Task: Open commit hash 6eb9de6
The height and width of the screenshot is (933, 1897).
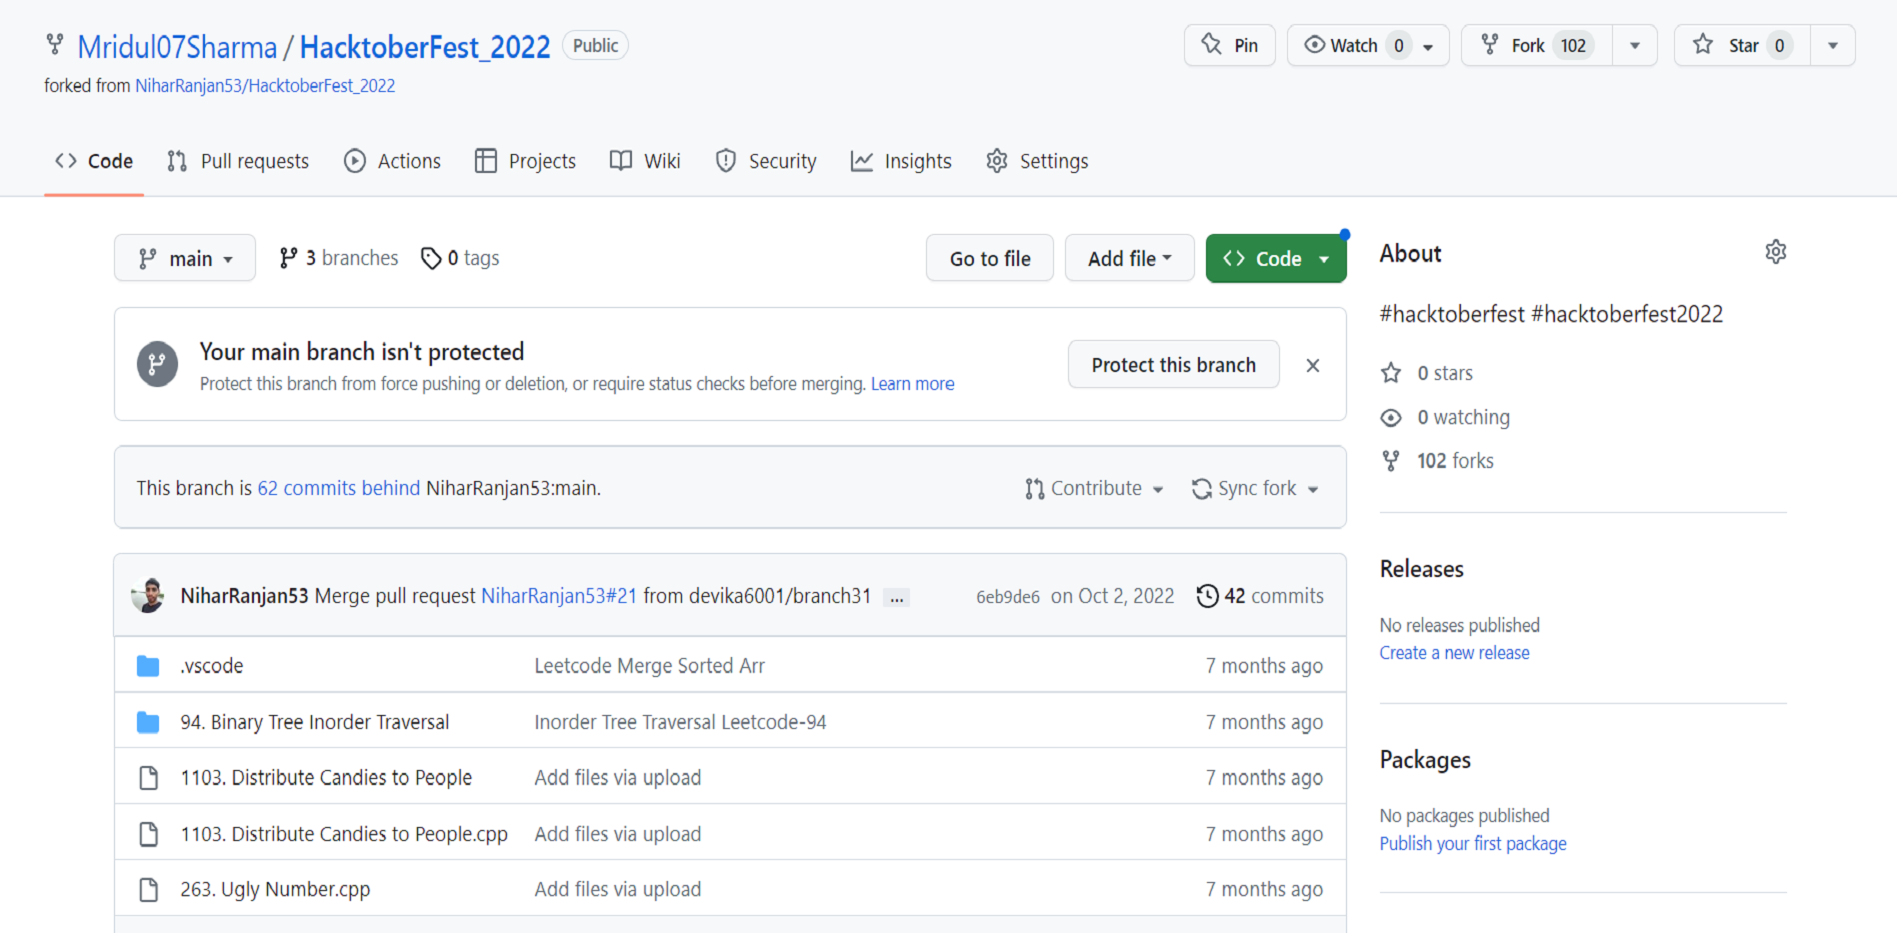Action: point(1008,597)
